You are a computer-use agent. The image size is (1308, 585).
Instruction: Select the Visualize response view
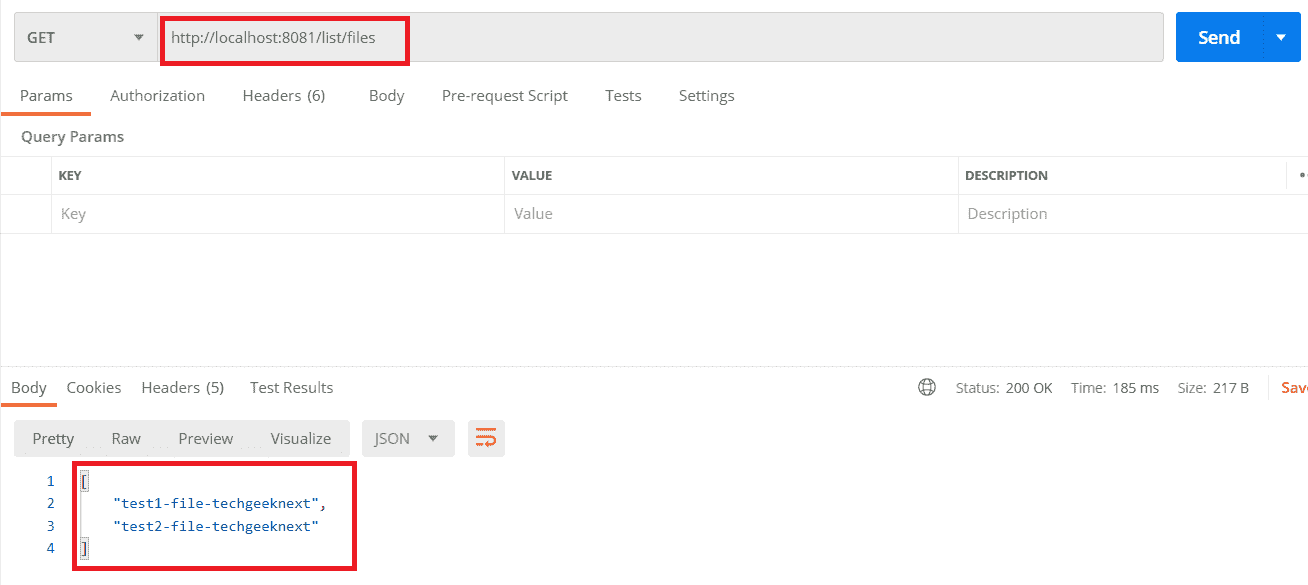pos(301,438)
